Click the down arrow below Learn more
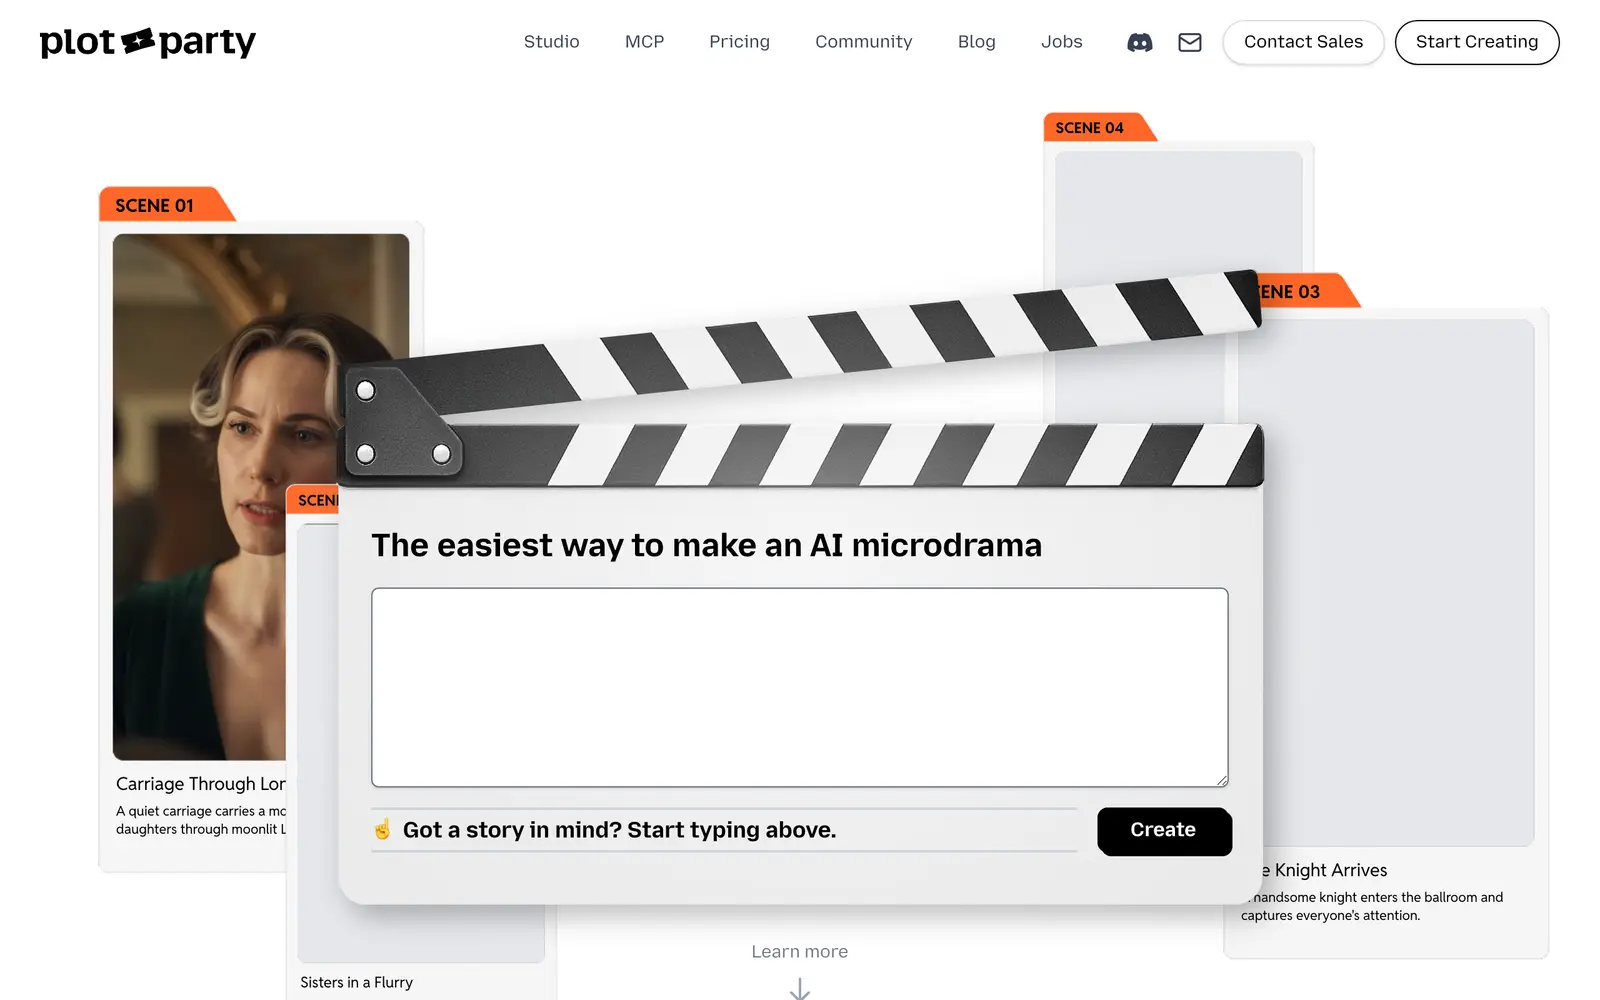Screen dimensions: 1600x1000 pyautogui.click(x=799, y=988)
